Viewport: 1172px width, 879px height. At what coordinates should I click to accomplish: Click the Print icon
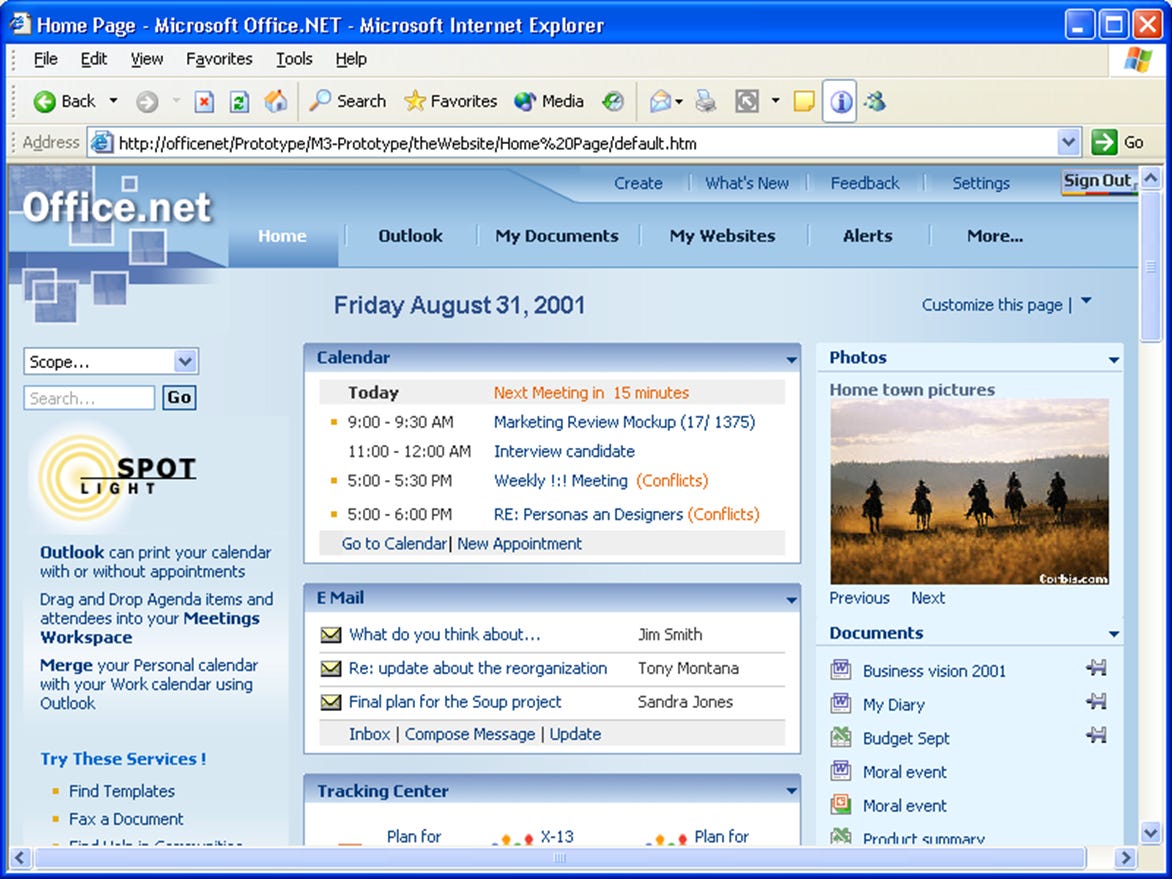tap(706, 101)
